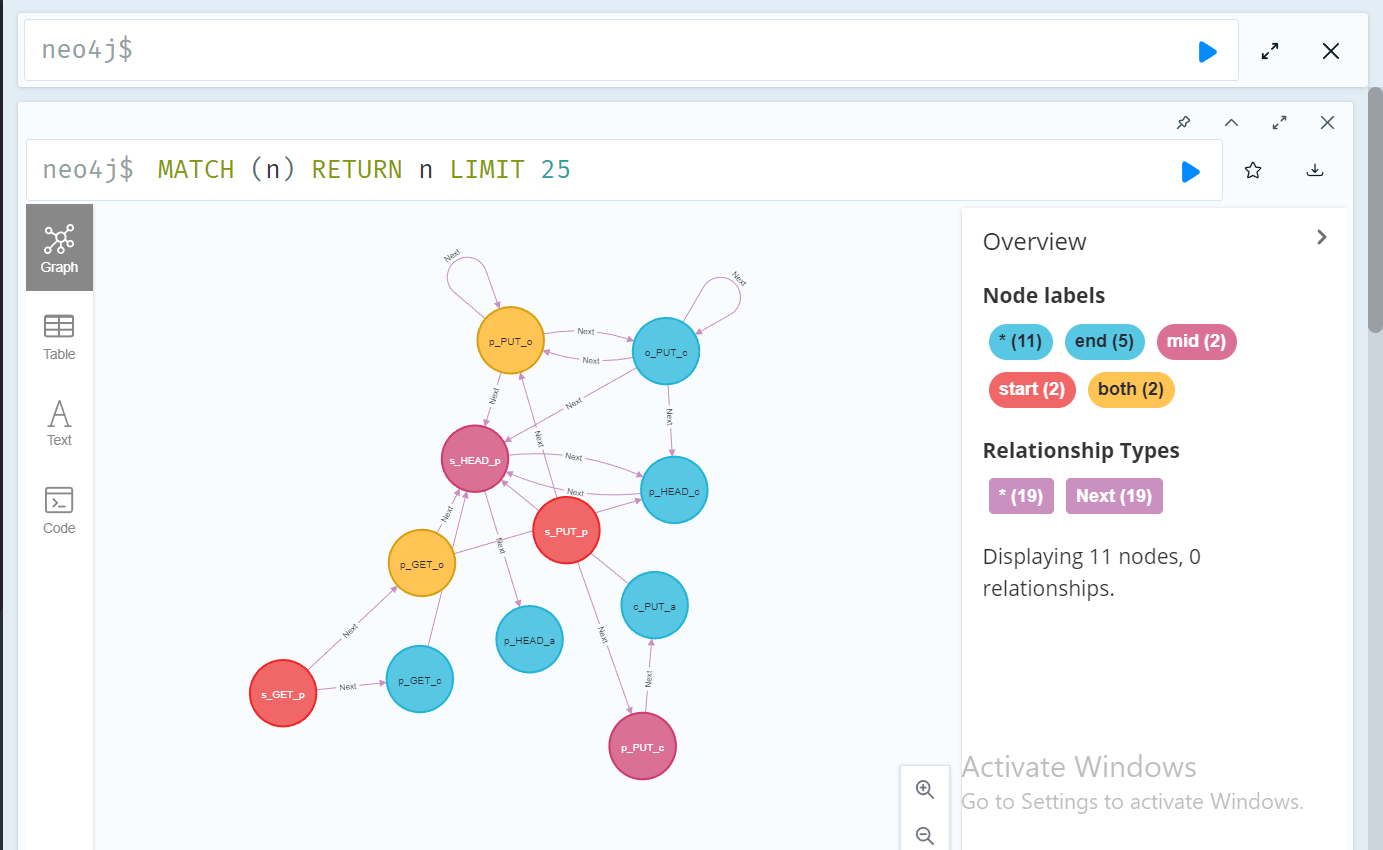Download the query result
Viewport: 1383px width, 850px height.
1315,171
